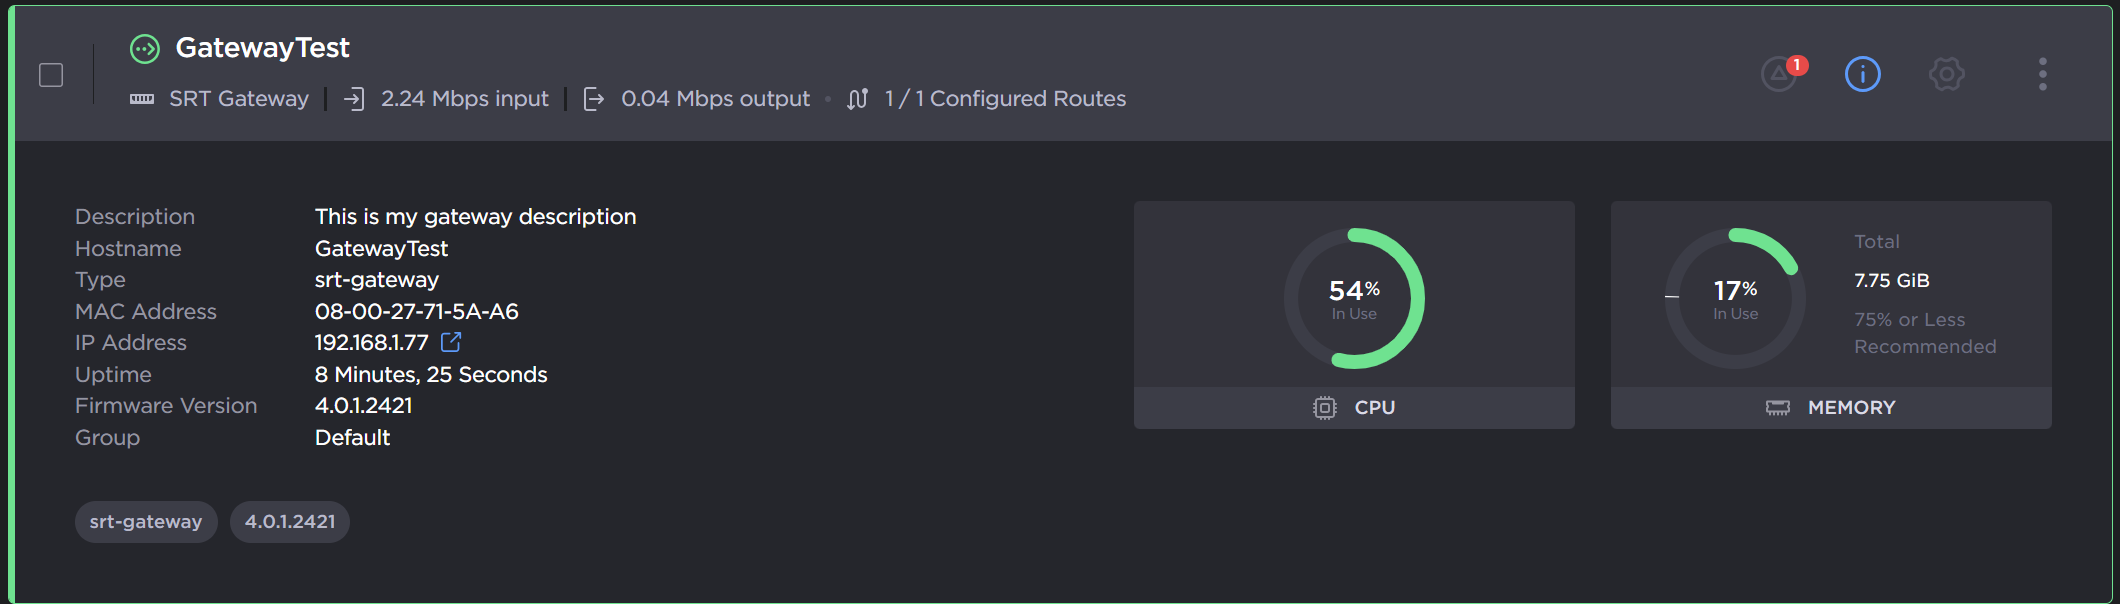Click the 4.0.1.2421 firmware tag
2120x604 pixels.
point(290,521)
